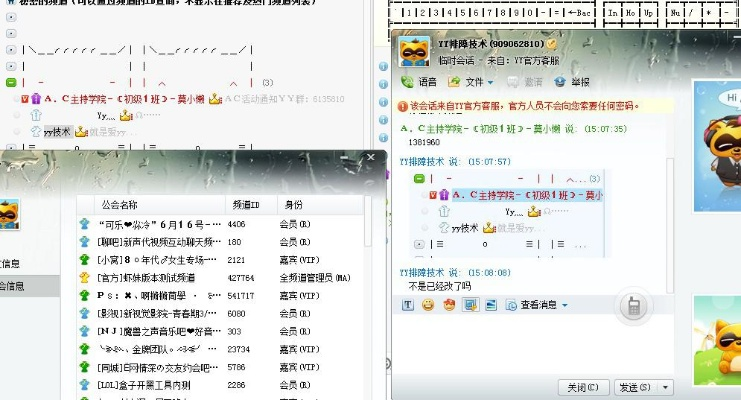
Task: Click yellow shirt icon of [官方]虾妹版本测试频道
Action: (85, 278)
